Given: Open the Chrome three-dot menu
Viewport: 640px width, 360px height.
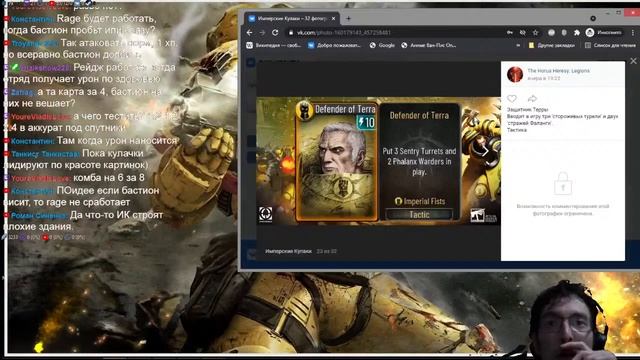Looking at the screenshot, I should [x=633, y=33].
